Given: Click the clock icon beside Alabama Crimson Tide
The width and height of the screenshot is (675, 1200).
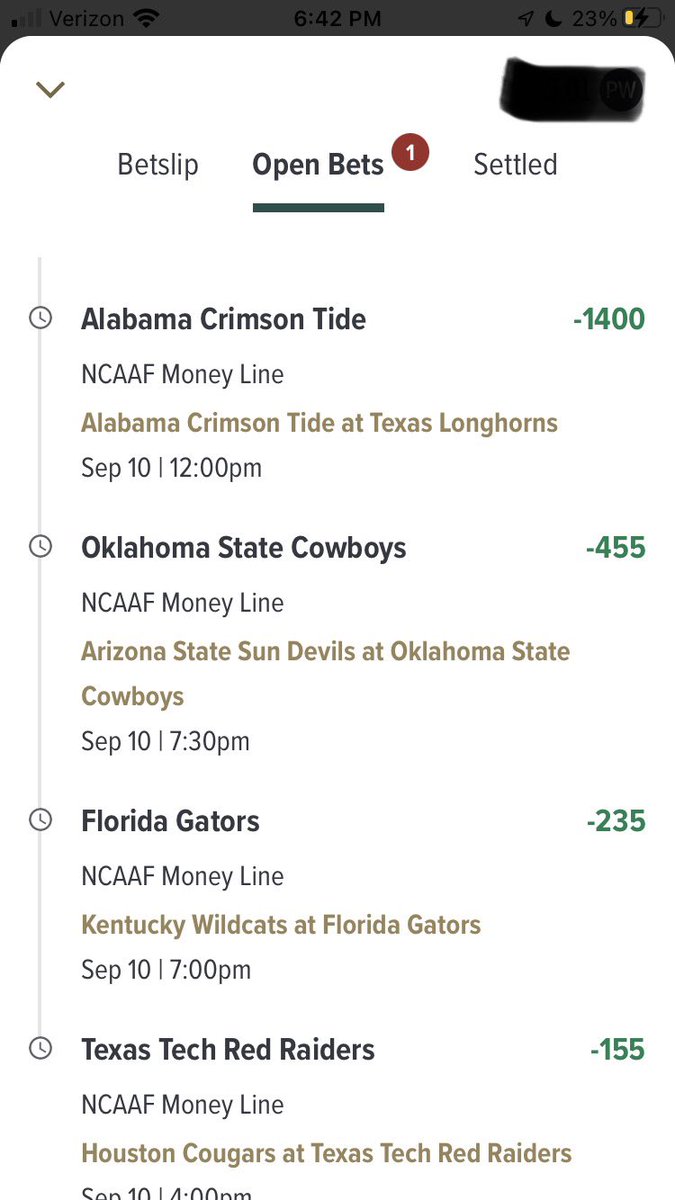Looking at the screenshot, I should (x=40, y=318).
